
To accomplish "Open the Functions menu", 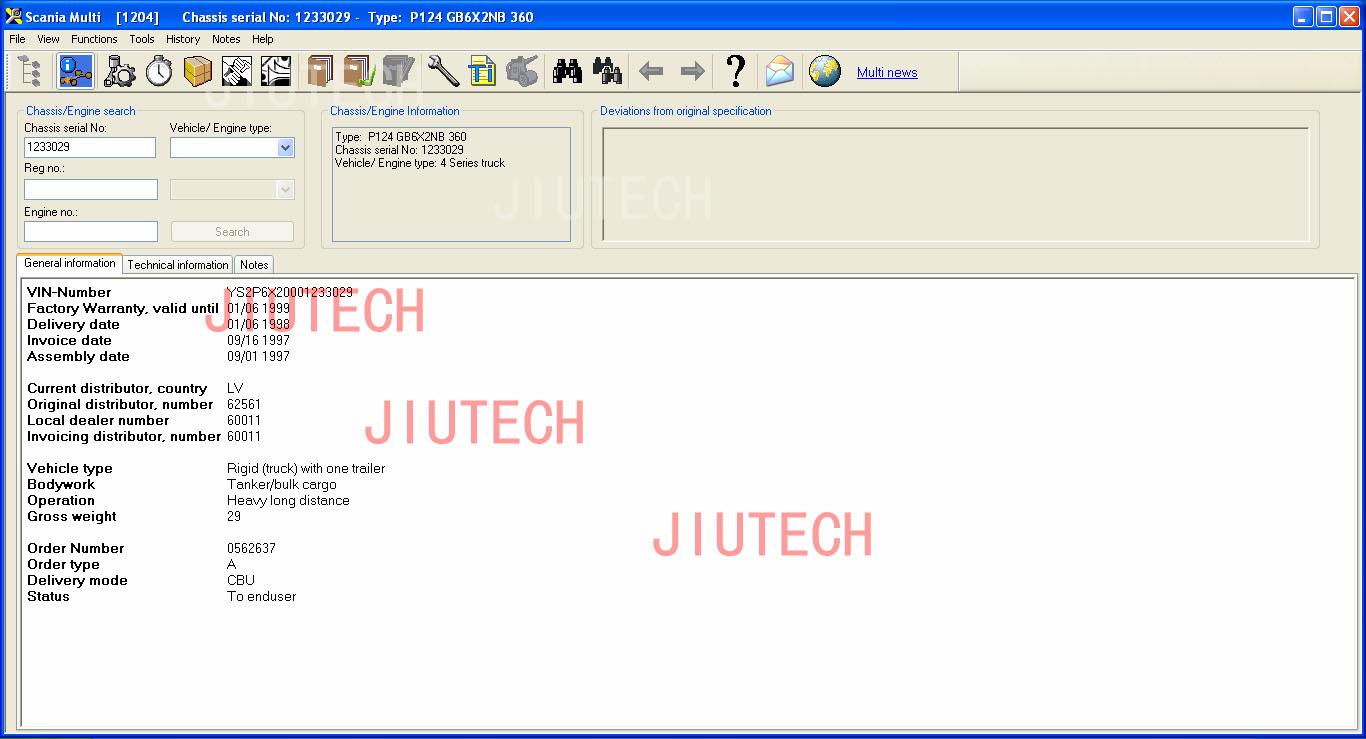I will (94, 39).
